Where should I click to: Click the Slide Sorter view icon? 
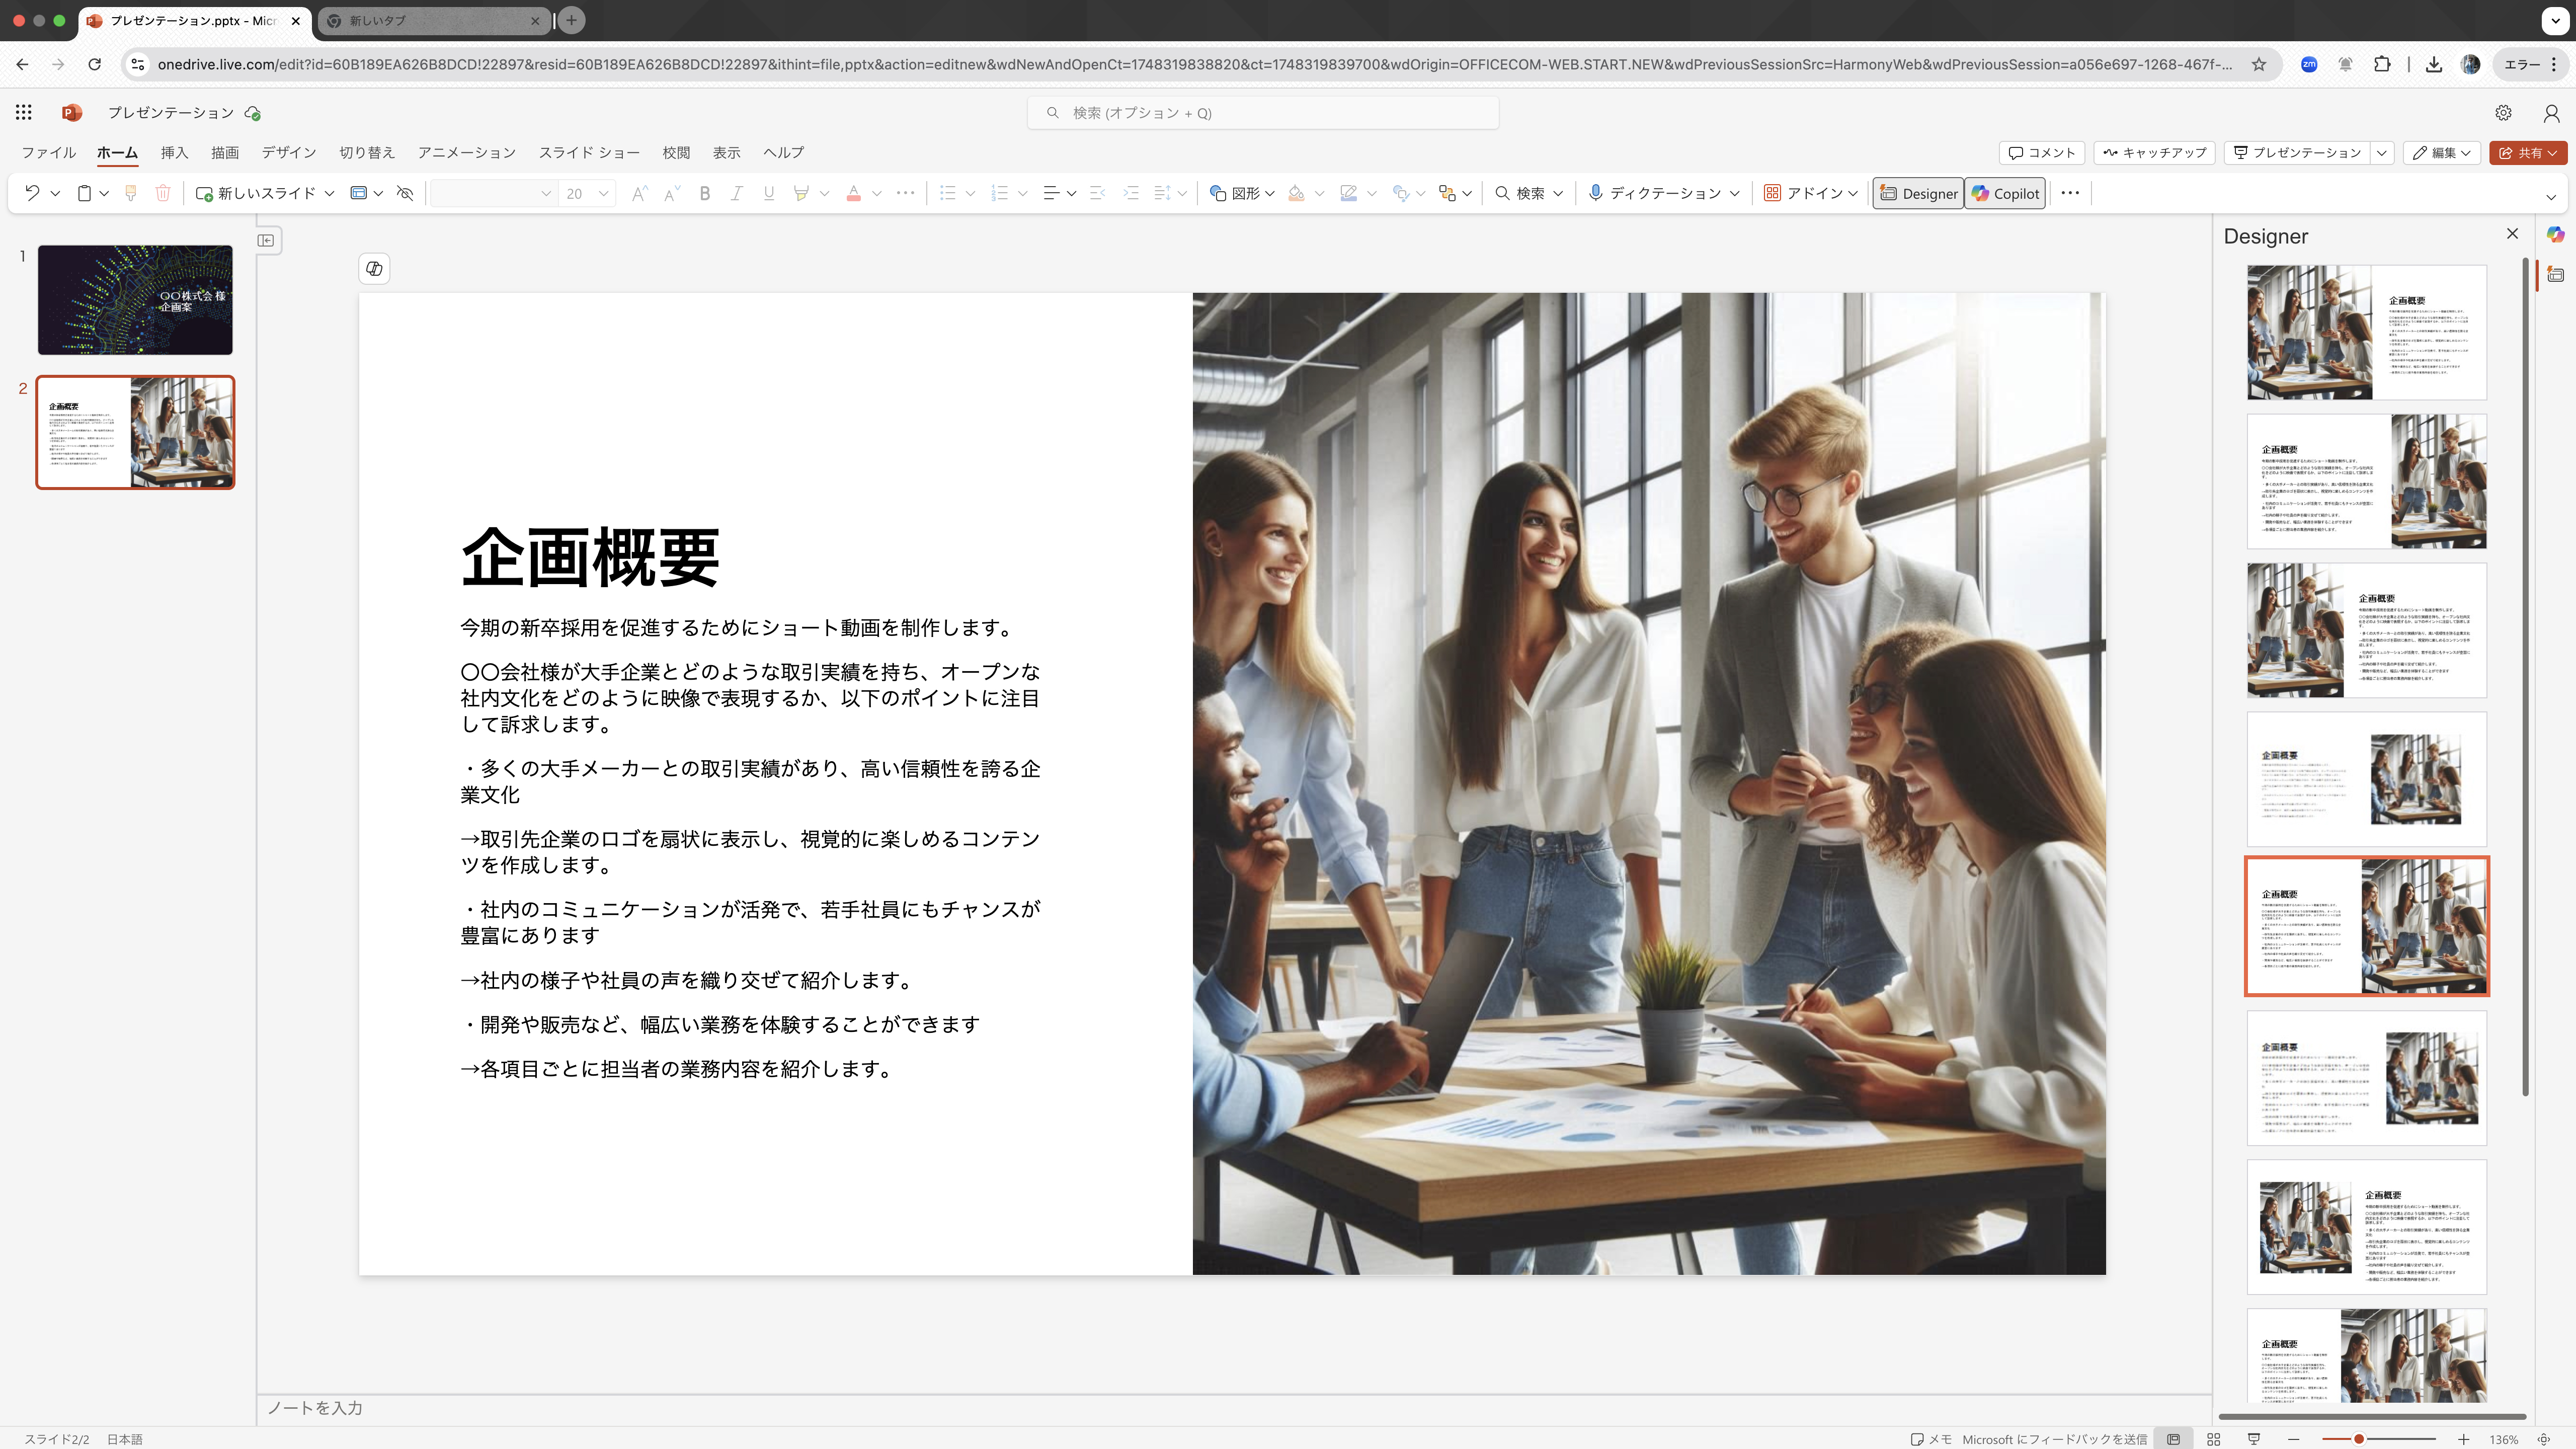(2213, 1439)
